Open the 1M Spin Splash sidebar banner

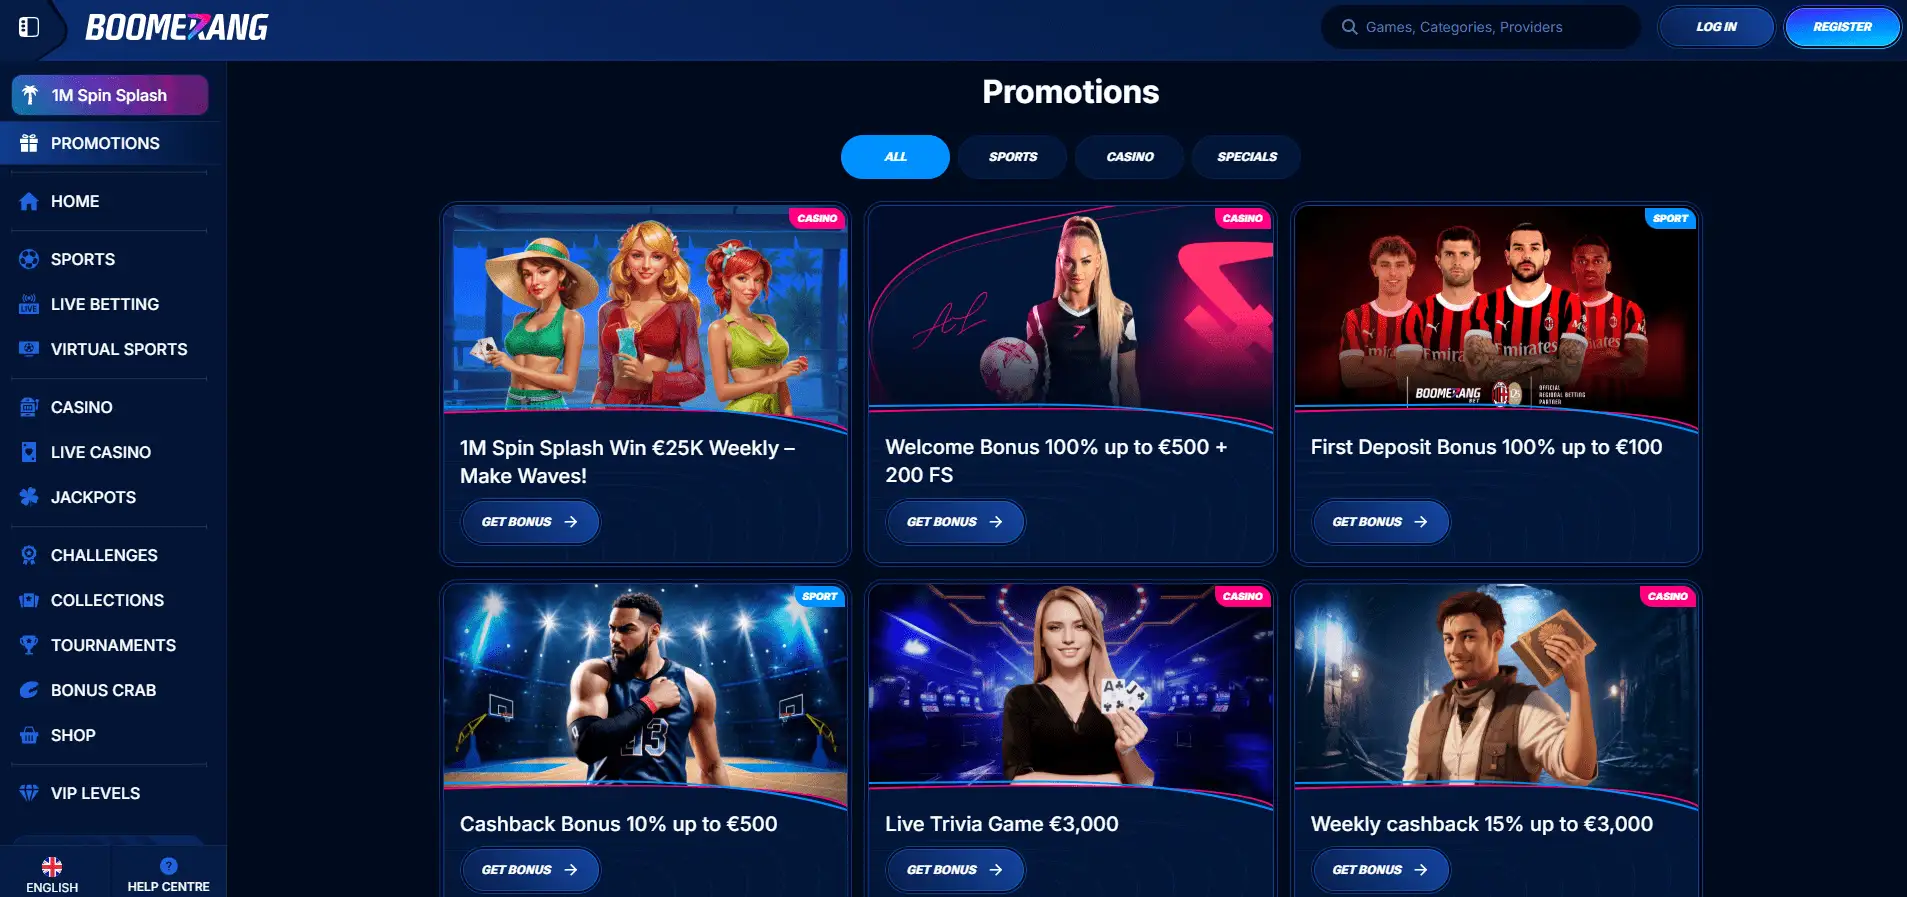pyautogui.click(x=110, y=95)
